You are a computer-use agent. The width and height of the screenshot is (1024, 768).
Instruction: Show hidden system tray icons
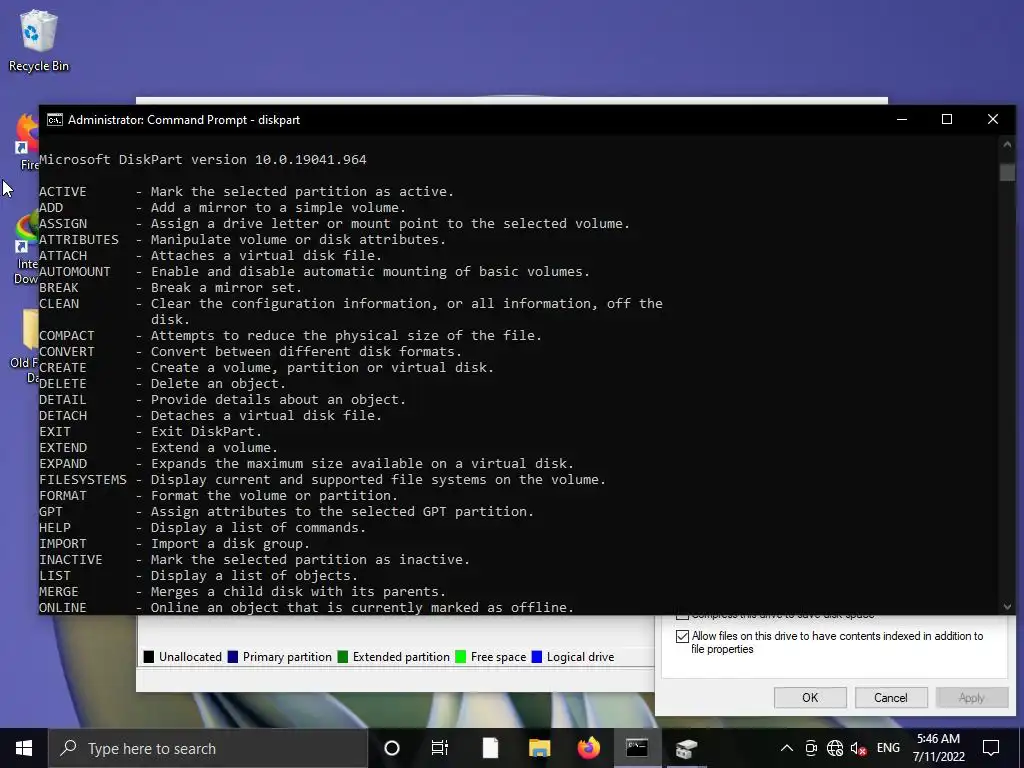(x=787, y=748)
